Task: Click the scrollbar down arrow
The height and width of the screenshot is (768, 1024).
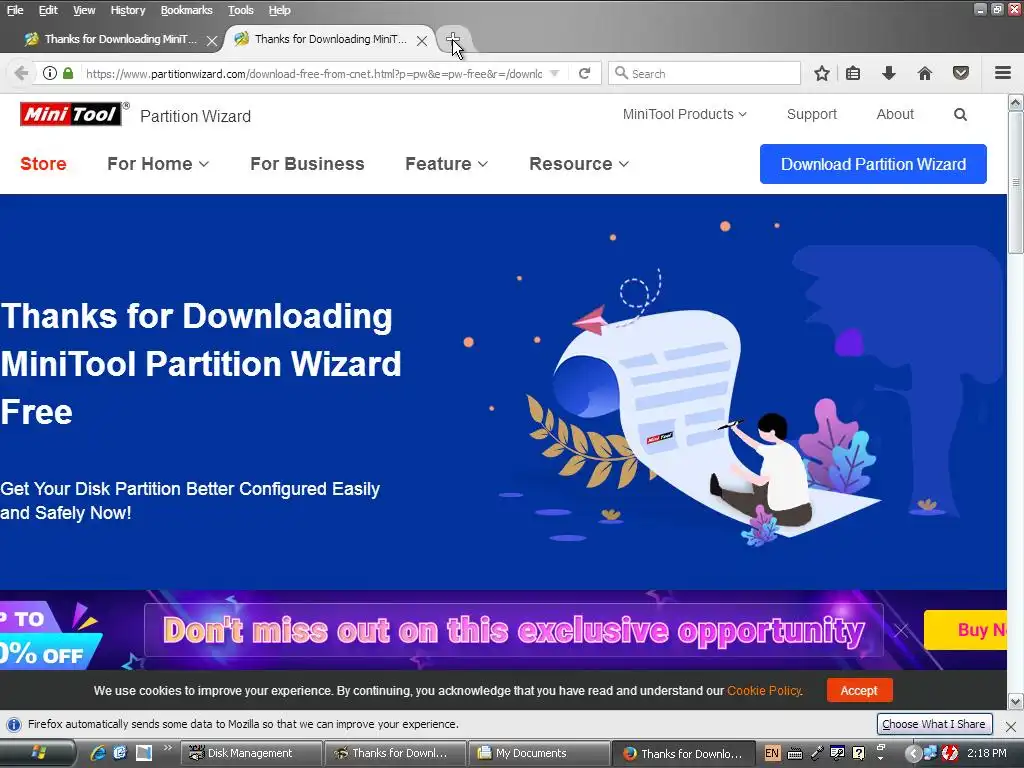Action: tap(1015, 702)
